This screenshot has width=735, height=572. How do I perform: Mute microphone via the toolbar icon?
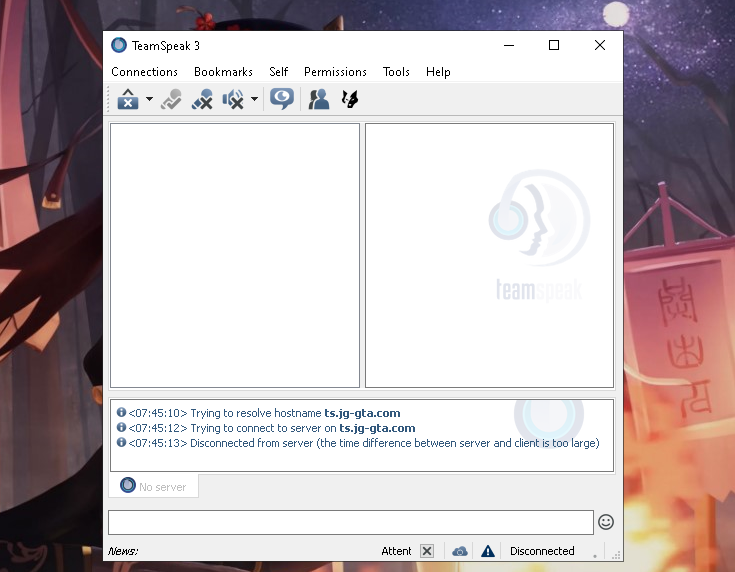(x=202, y=99)
